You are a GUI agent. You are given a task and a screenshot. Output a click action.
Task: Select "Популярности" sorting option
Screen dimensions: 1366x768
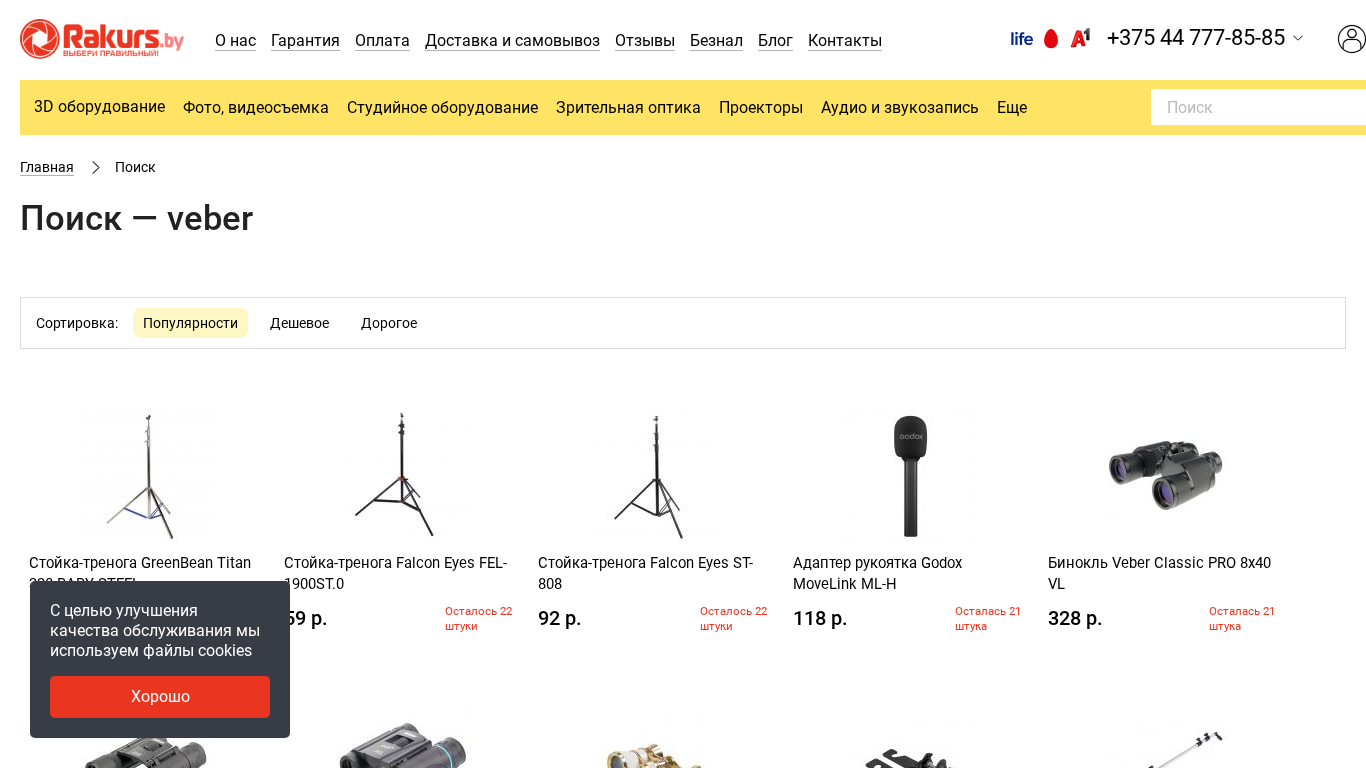point(190,323)
